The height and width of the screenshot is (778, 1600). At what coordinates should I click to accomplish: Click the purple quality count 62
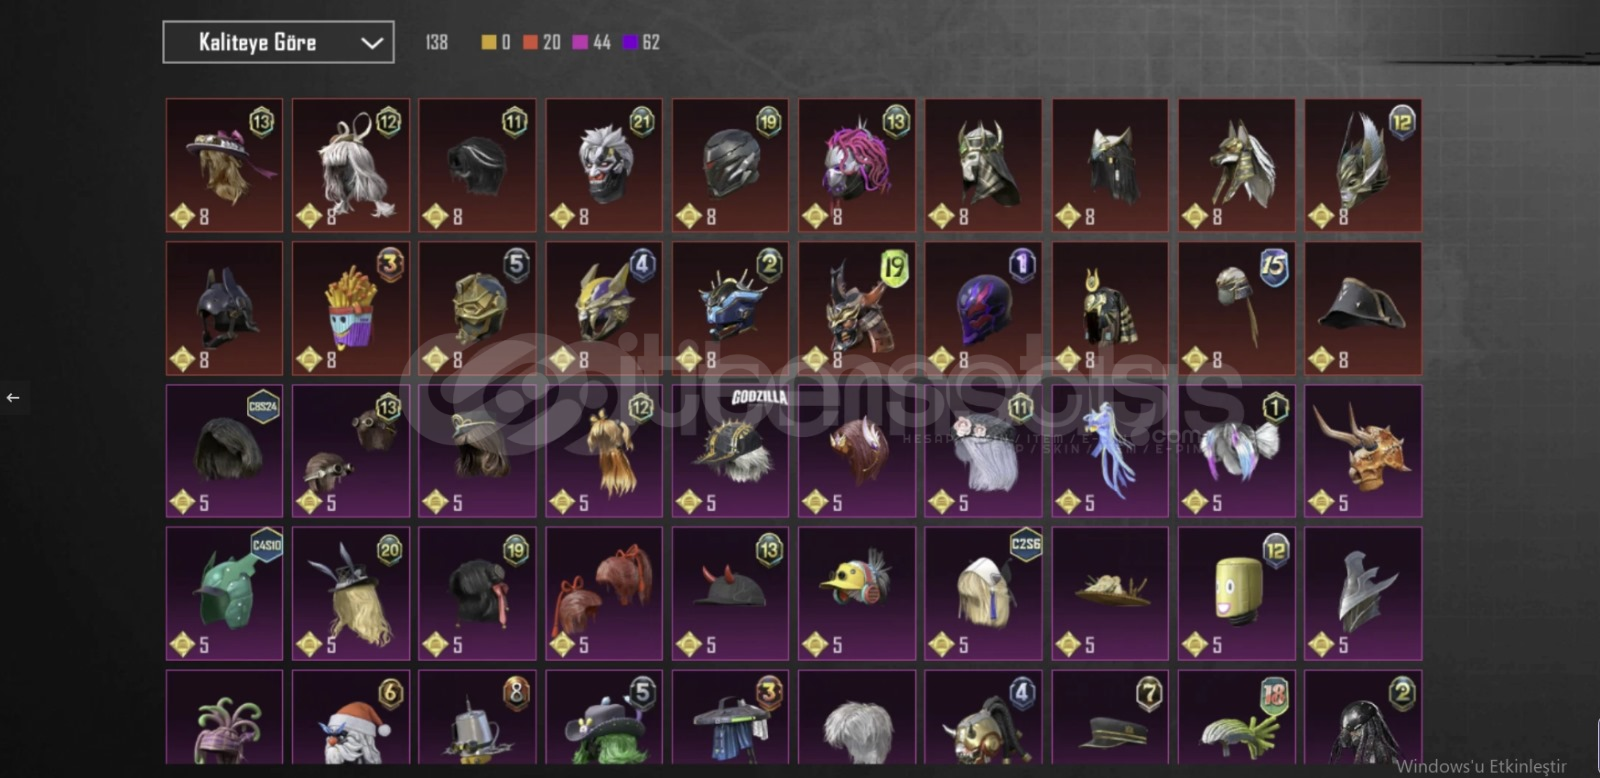pos(651,42)
